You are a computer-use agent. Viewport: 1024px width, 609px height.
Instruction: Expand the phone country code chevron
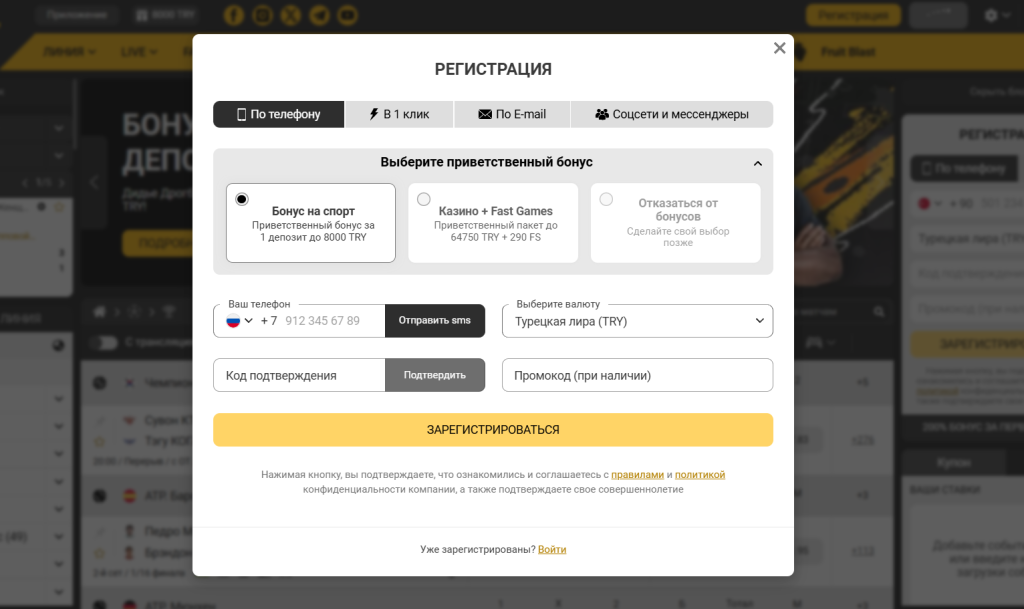coord(249,320)
